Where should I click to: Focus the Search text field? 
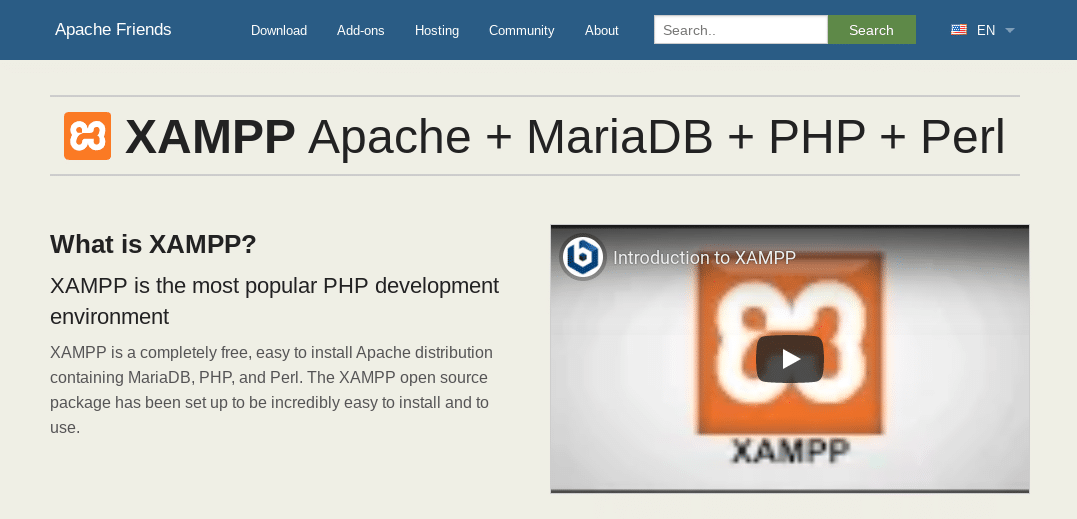pyautogui.click(x=740, y=30)
